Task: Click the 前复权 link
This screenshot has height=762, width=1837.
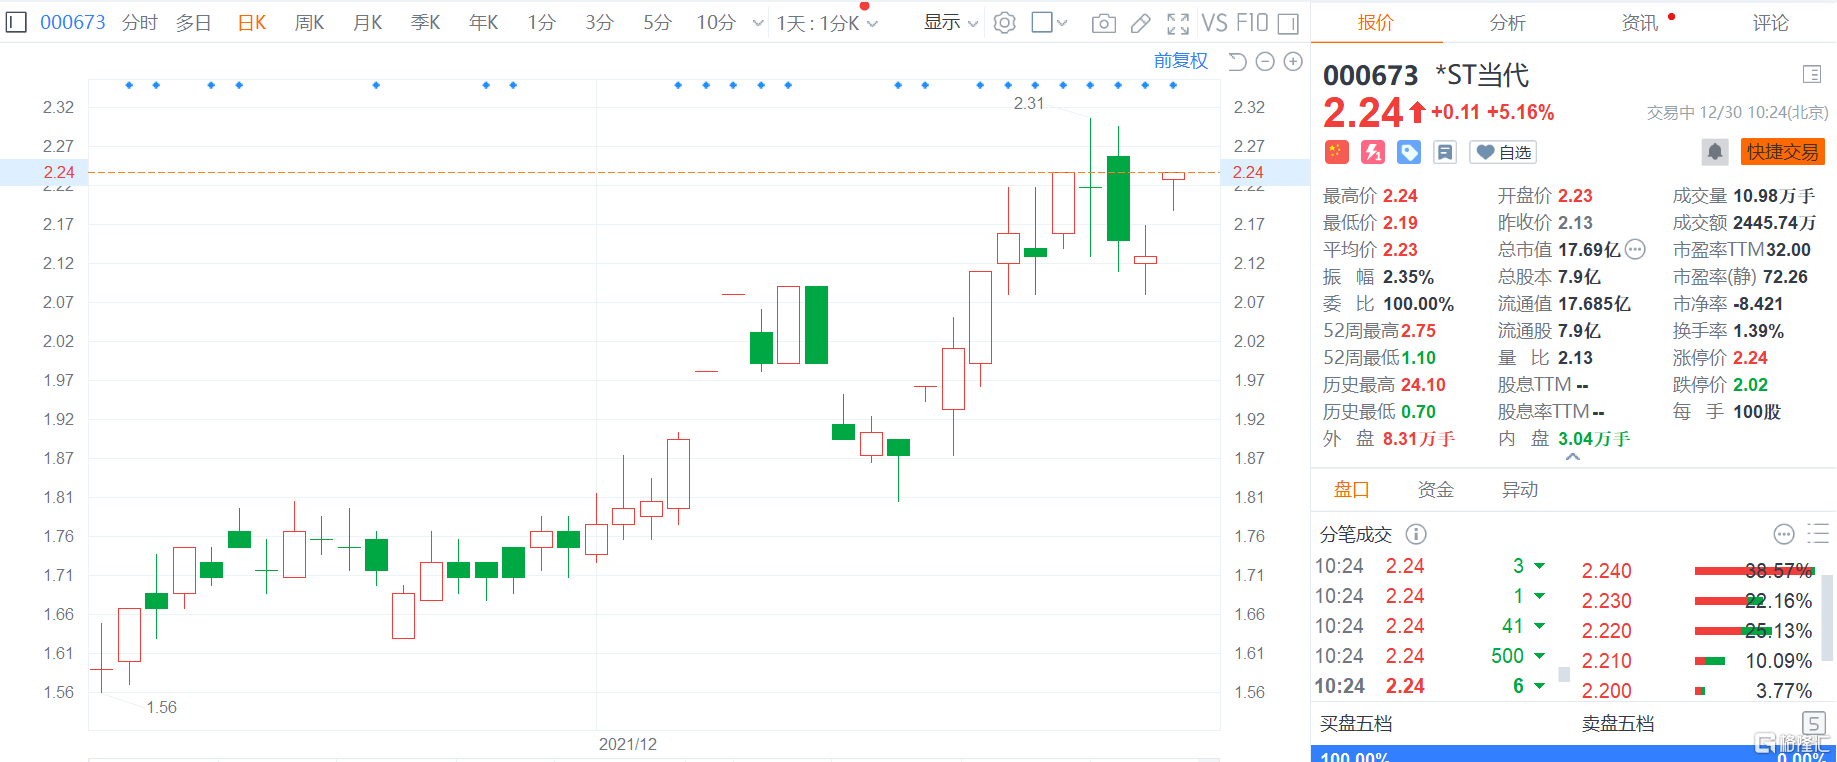Action: 1180,61
